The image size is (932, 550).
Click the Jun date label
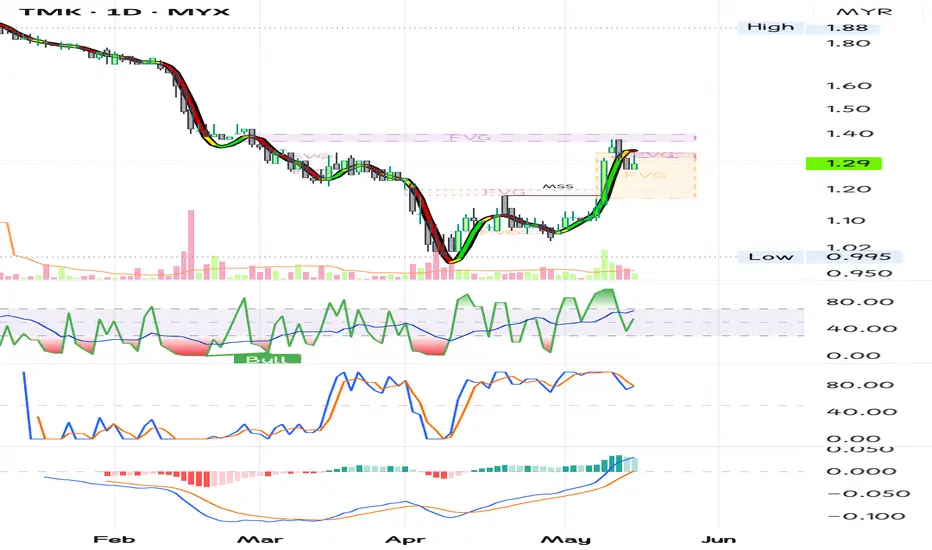[x=718, y=539]
